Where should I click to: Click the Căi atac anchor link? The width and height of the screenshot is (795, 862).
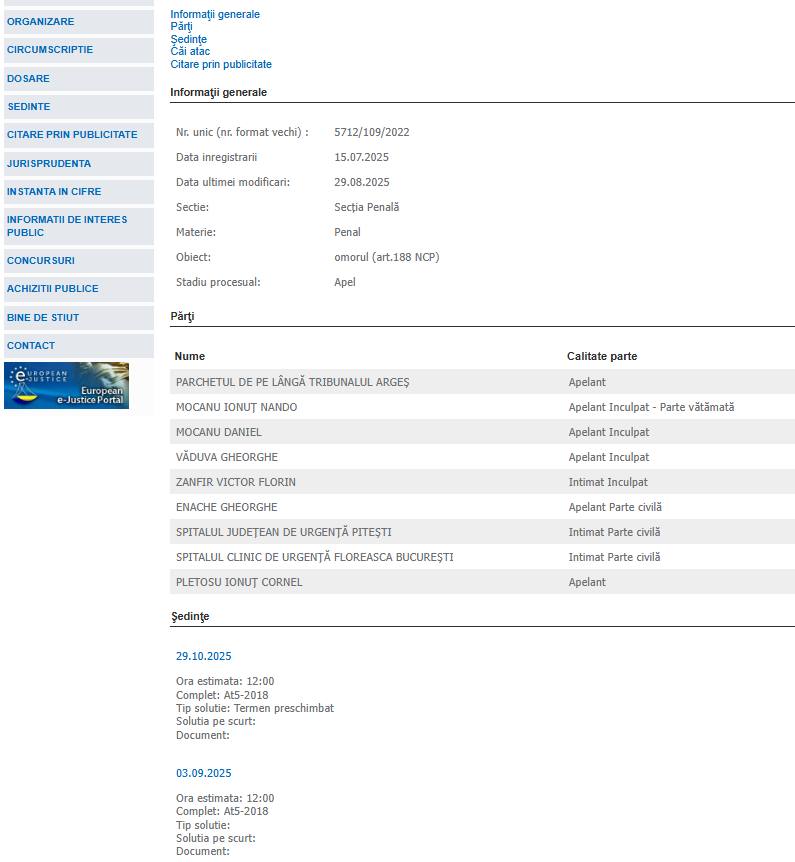pyautogui.click(x=190, y=52)
